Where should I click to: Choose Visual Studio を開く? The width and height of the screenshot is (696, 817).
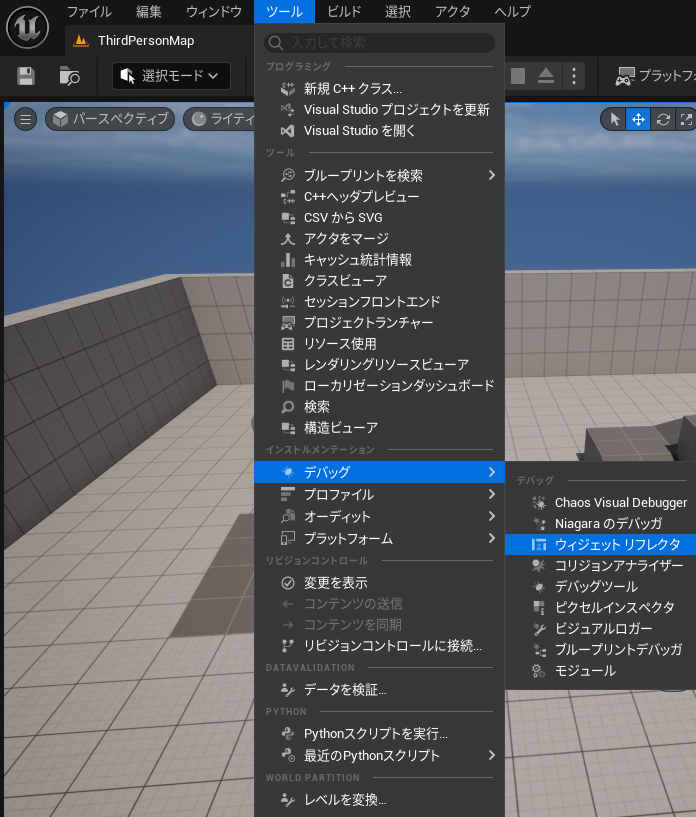click(379, 130)
